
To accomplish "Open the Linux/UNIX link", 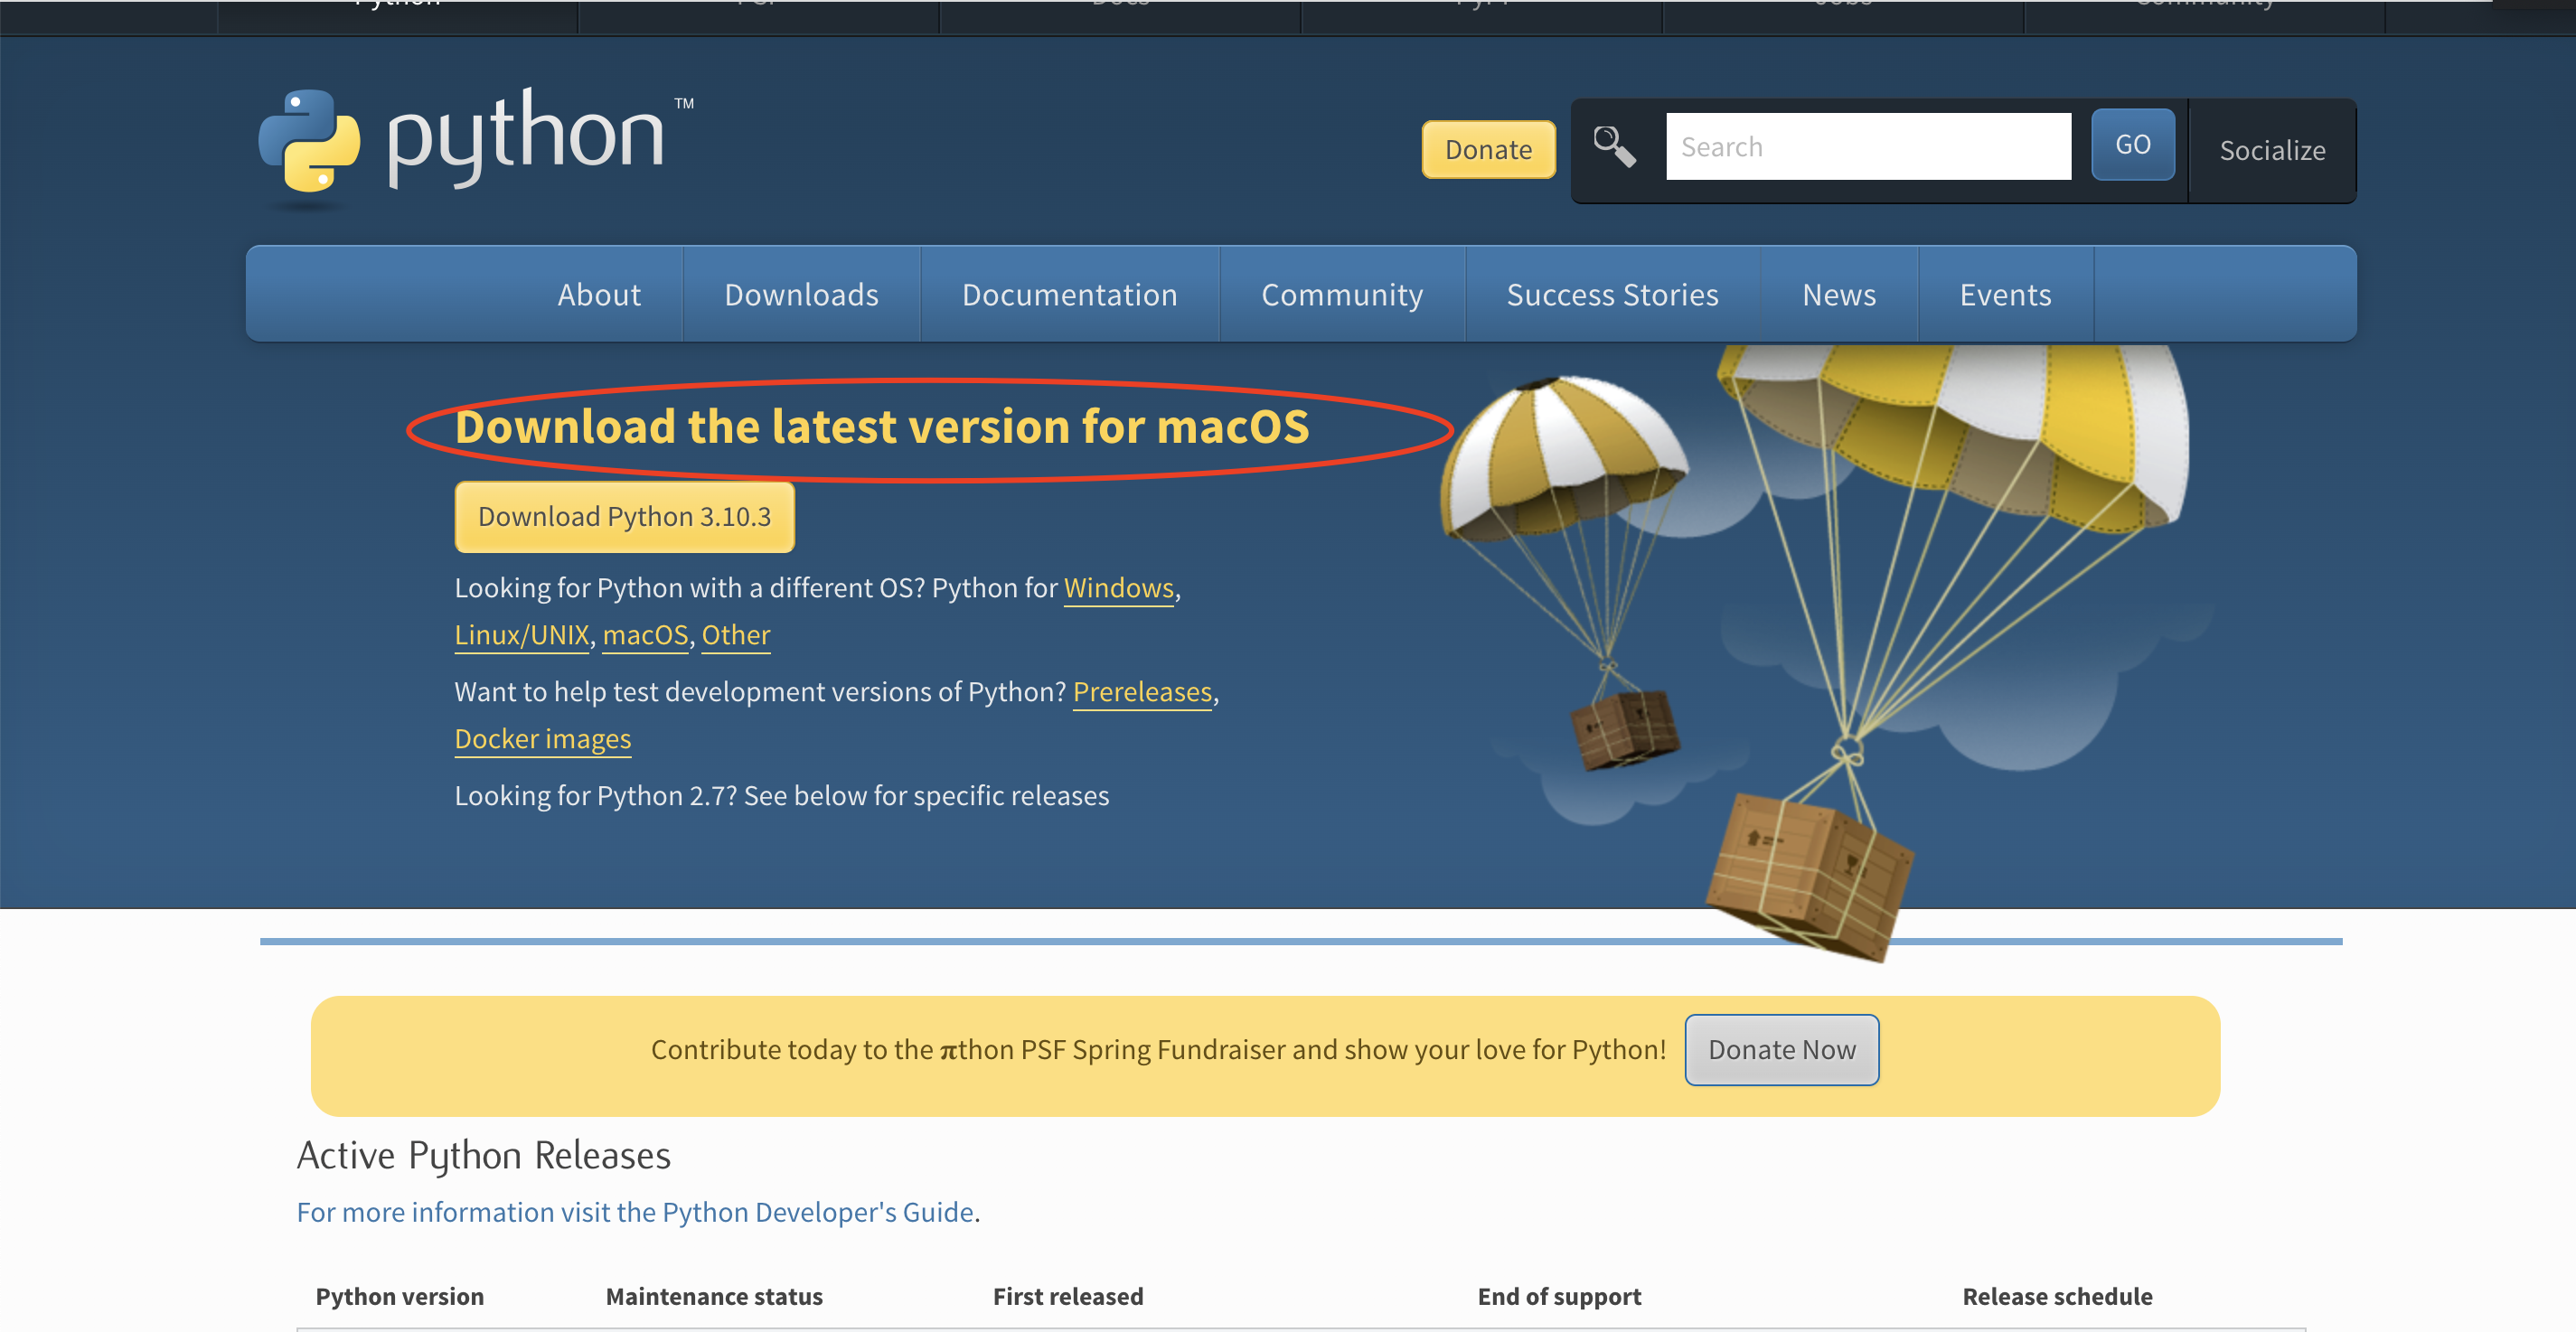I will pyautogui.click(x=521, y=635).
